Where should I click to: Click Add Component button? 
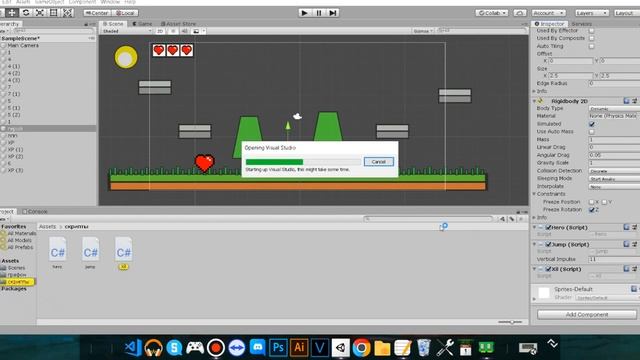click(587, 315)
